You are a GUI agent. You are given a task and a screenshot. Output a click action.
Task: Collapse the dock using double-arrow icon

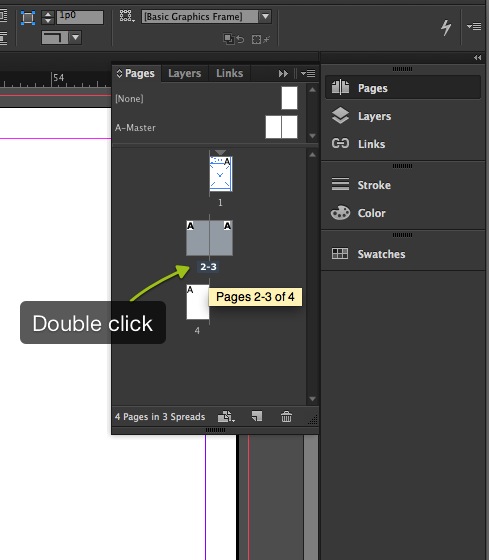(477, 58)
